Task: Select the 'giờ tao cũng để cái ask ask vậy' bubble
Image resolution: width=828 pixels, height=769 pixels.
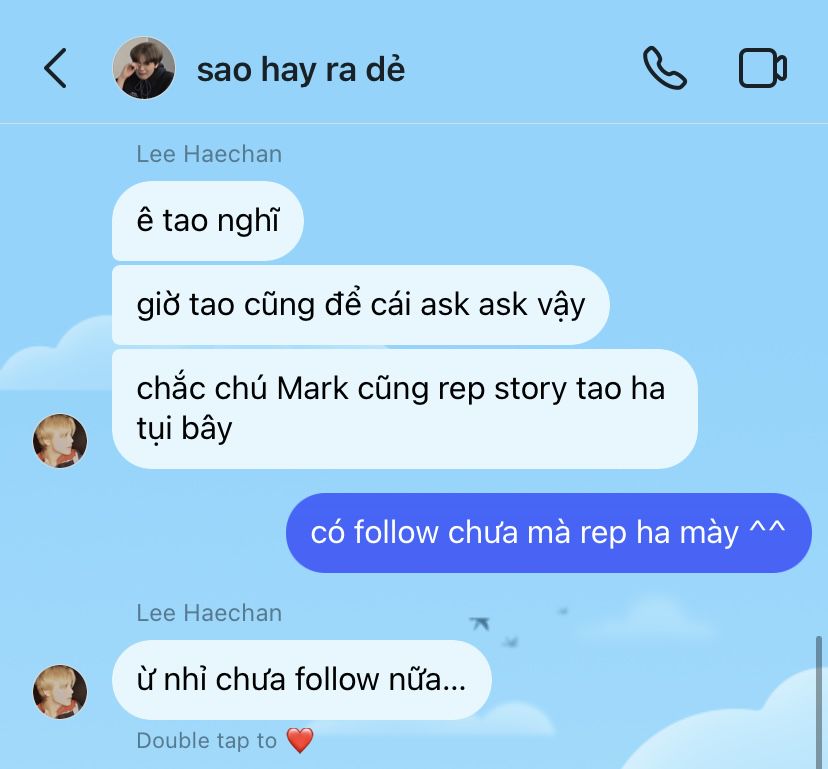Action: coord(361,305)
